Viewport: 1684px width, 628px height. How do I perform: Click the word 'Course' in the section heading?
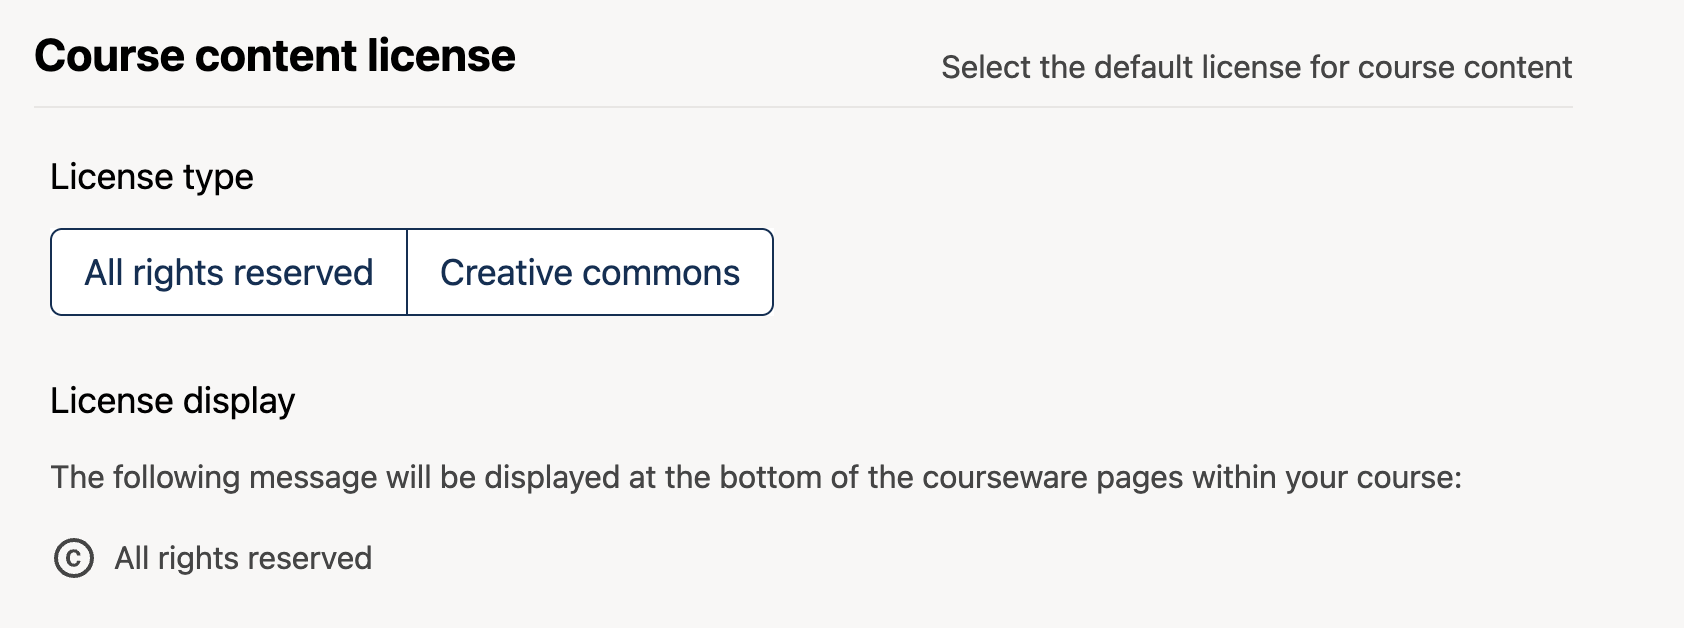pos(109,56)
